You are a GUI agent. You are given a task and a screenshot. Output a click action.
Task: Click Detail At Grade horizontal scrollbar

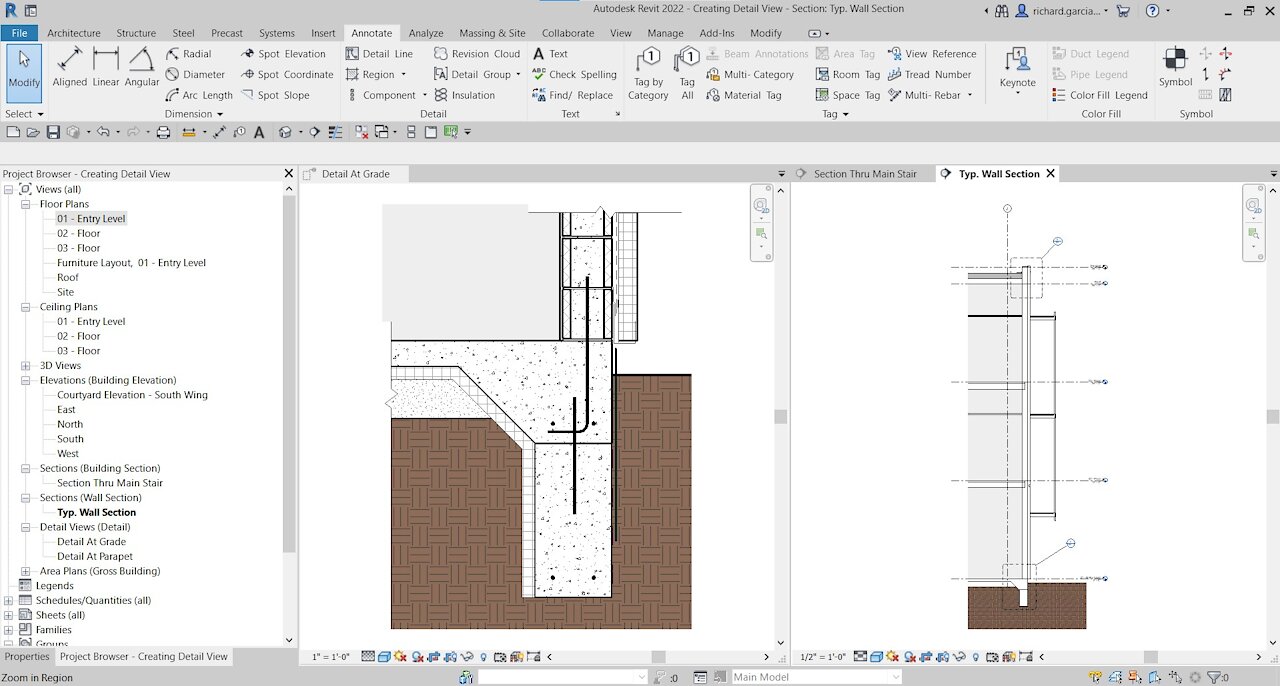658,657
